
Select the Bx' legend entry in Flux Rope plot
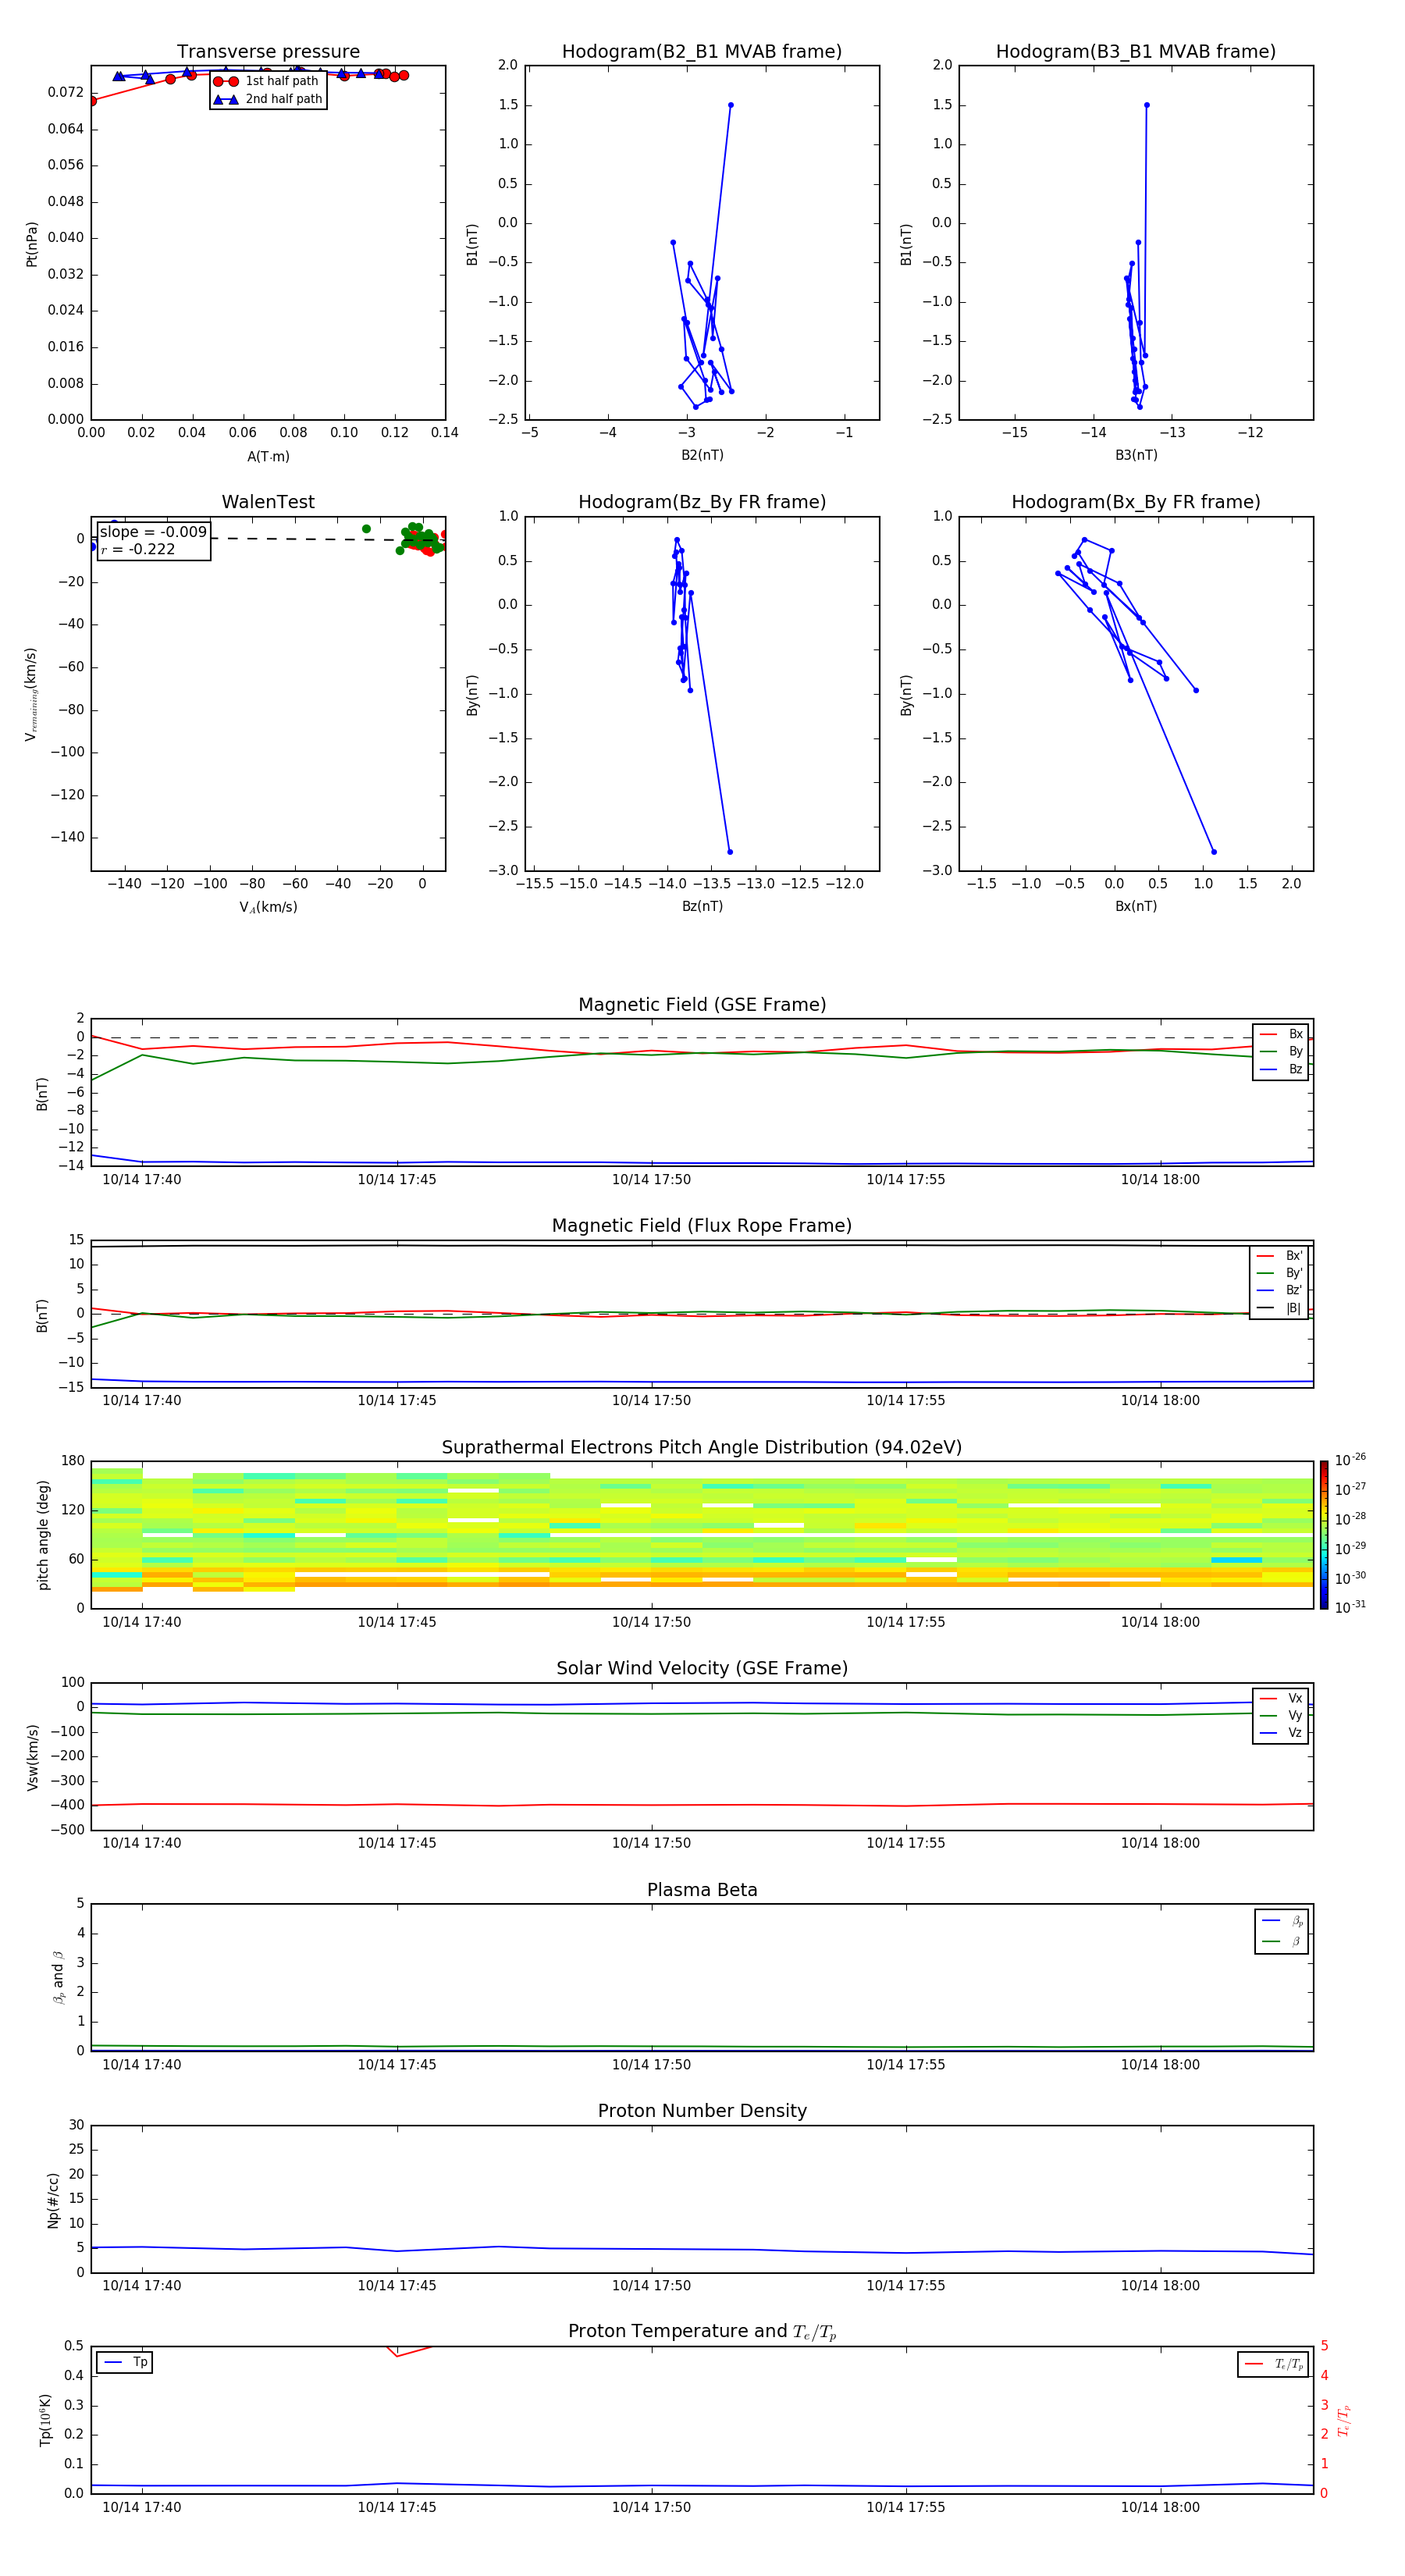[x=1279, y=1256]
